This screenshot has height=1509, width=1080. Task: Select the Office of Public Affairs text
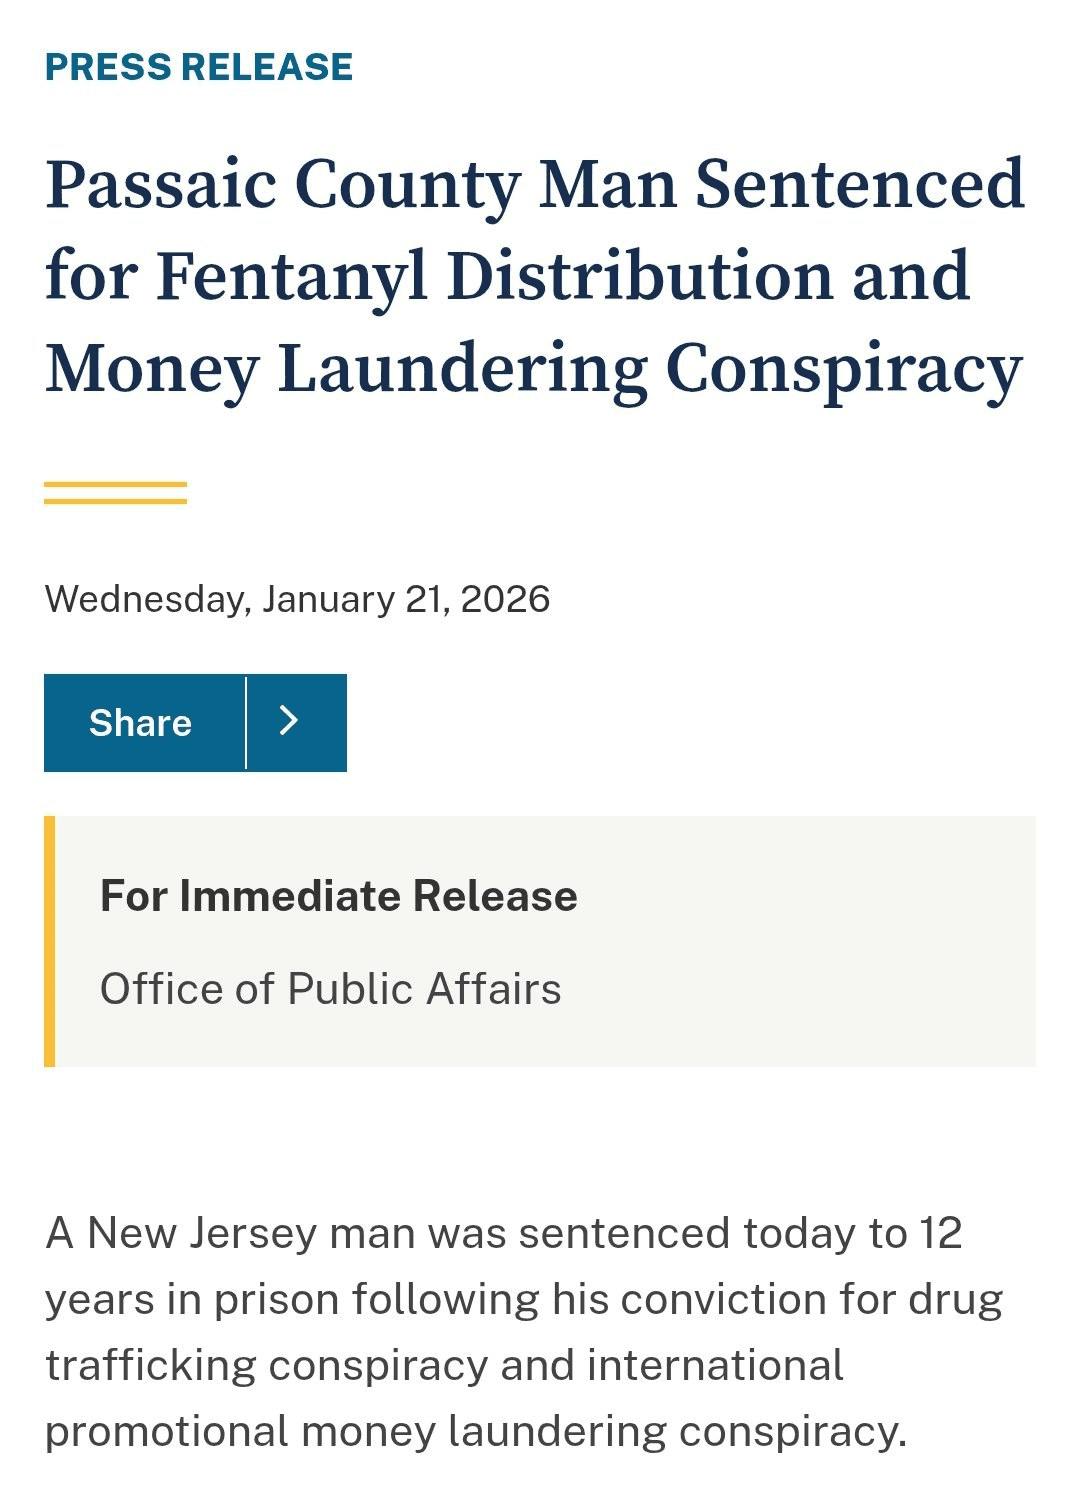tap(330, 989)
